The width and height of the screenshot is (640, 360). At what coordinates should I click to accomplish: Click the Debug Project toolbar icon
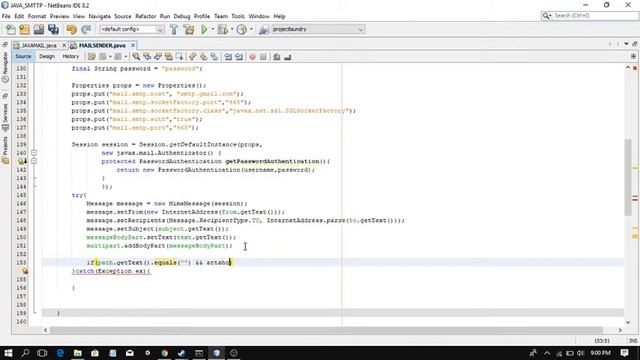pos(223,29)
